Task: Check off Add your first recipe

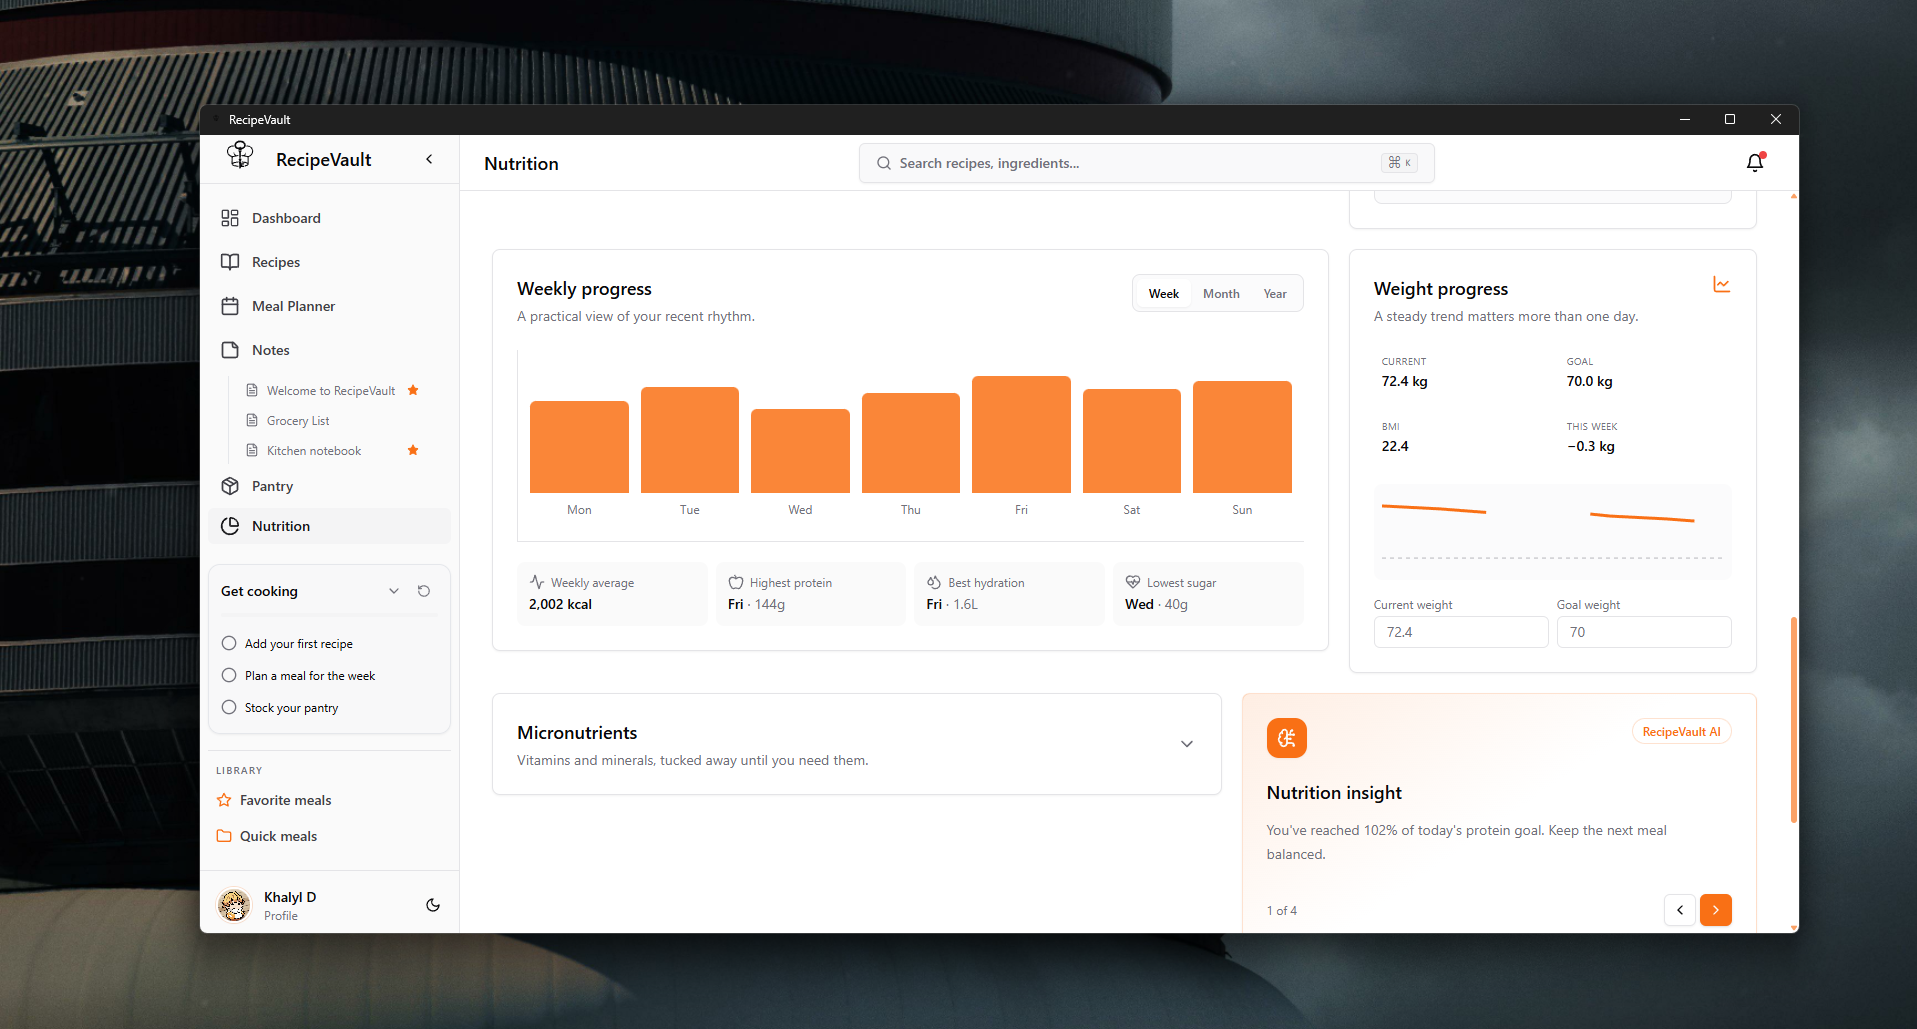Action: pyautogui.click(x=229, y=643)
